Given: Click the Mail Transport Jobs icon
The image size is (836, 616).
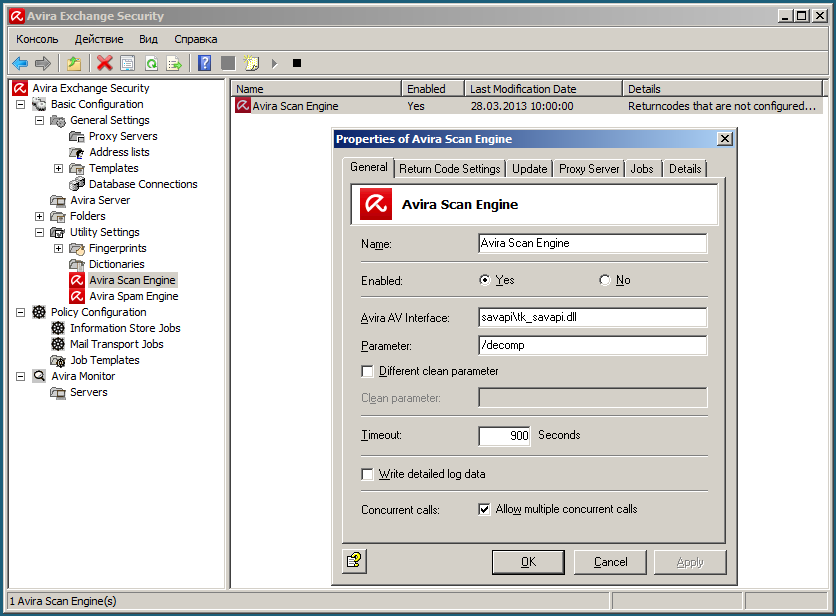Looking at the screenshot, I should pyautogui.click(x=58, y=344).
